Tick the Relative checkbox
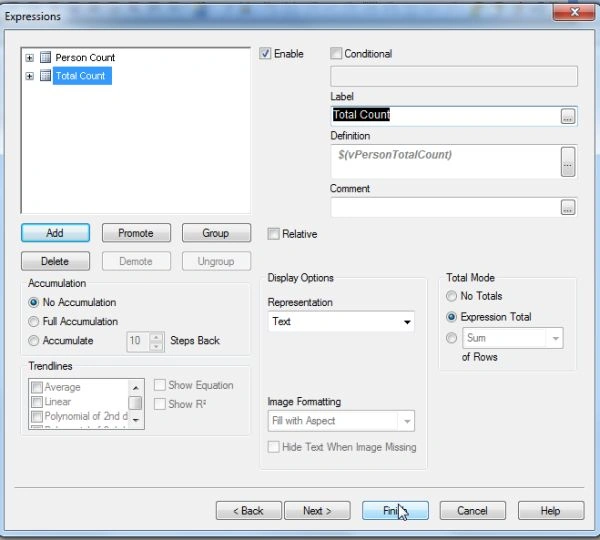The height and width of the screenshot is (540, 600). coord(273,234)
